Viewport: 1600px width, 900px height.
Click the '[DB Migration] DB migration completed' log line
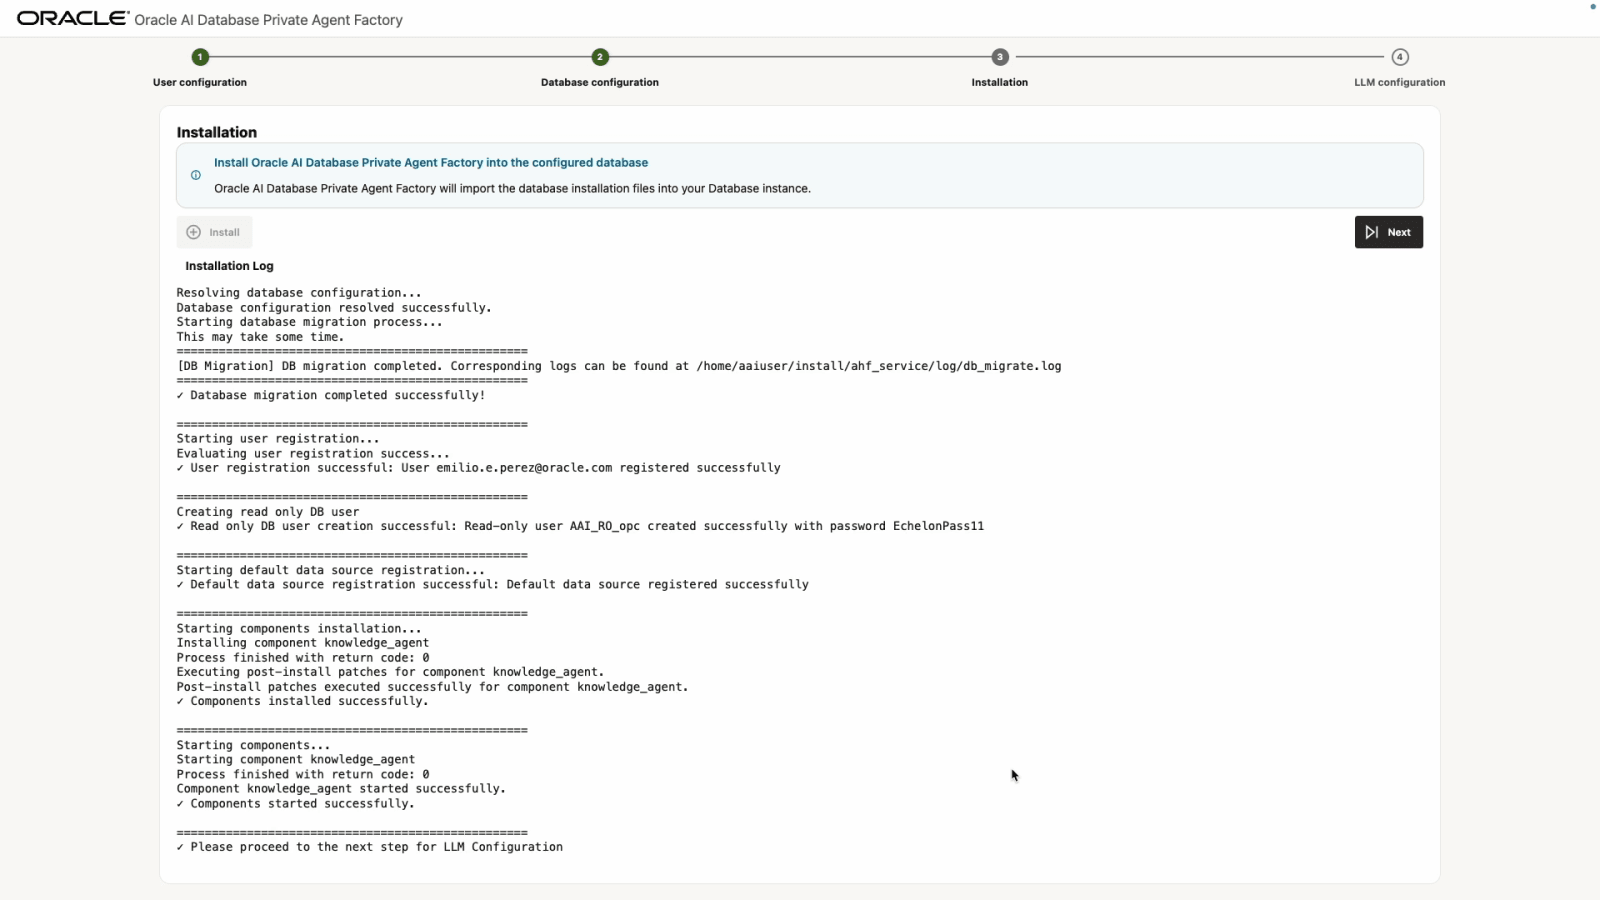point(619,366)
